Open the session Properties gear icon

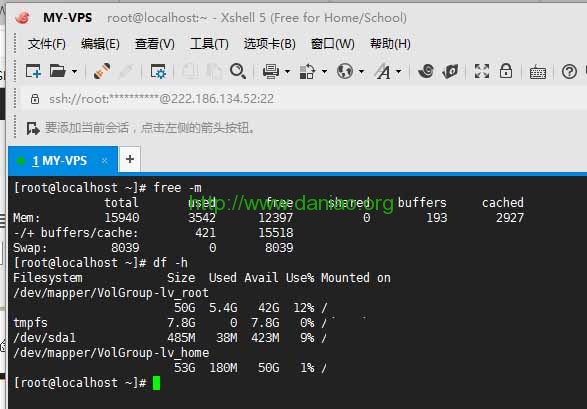pyautogui.click(x=158, y=71)
